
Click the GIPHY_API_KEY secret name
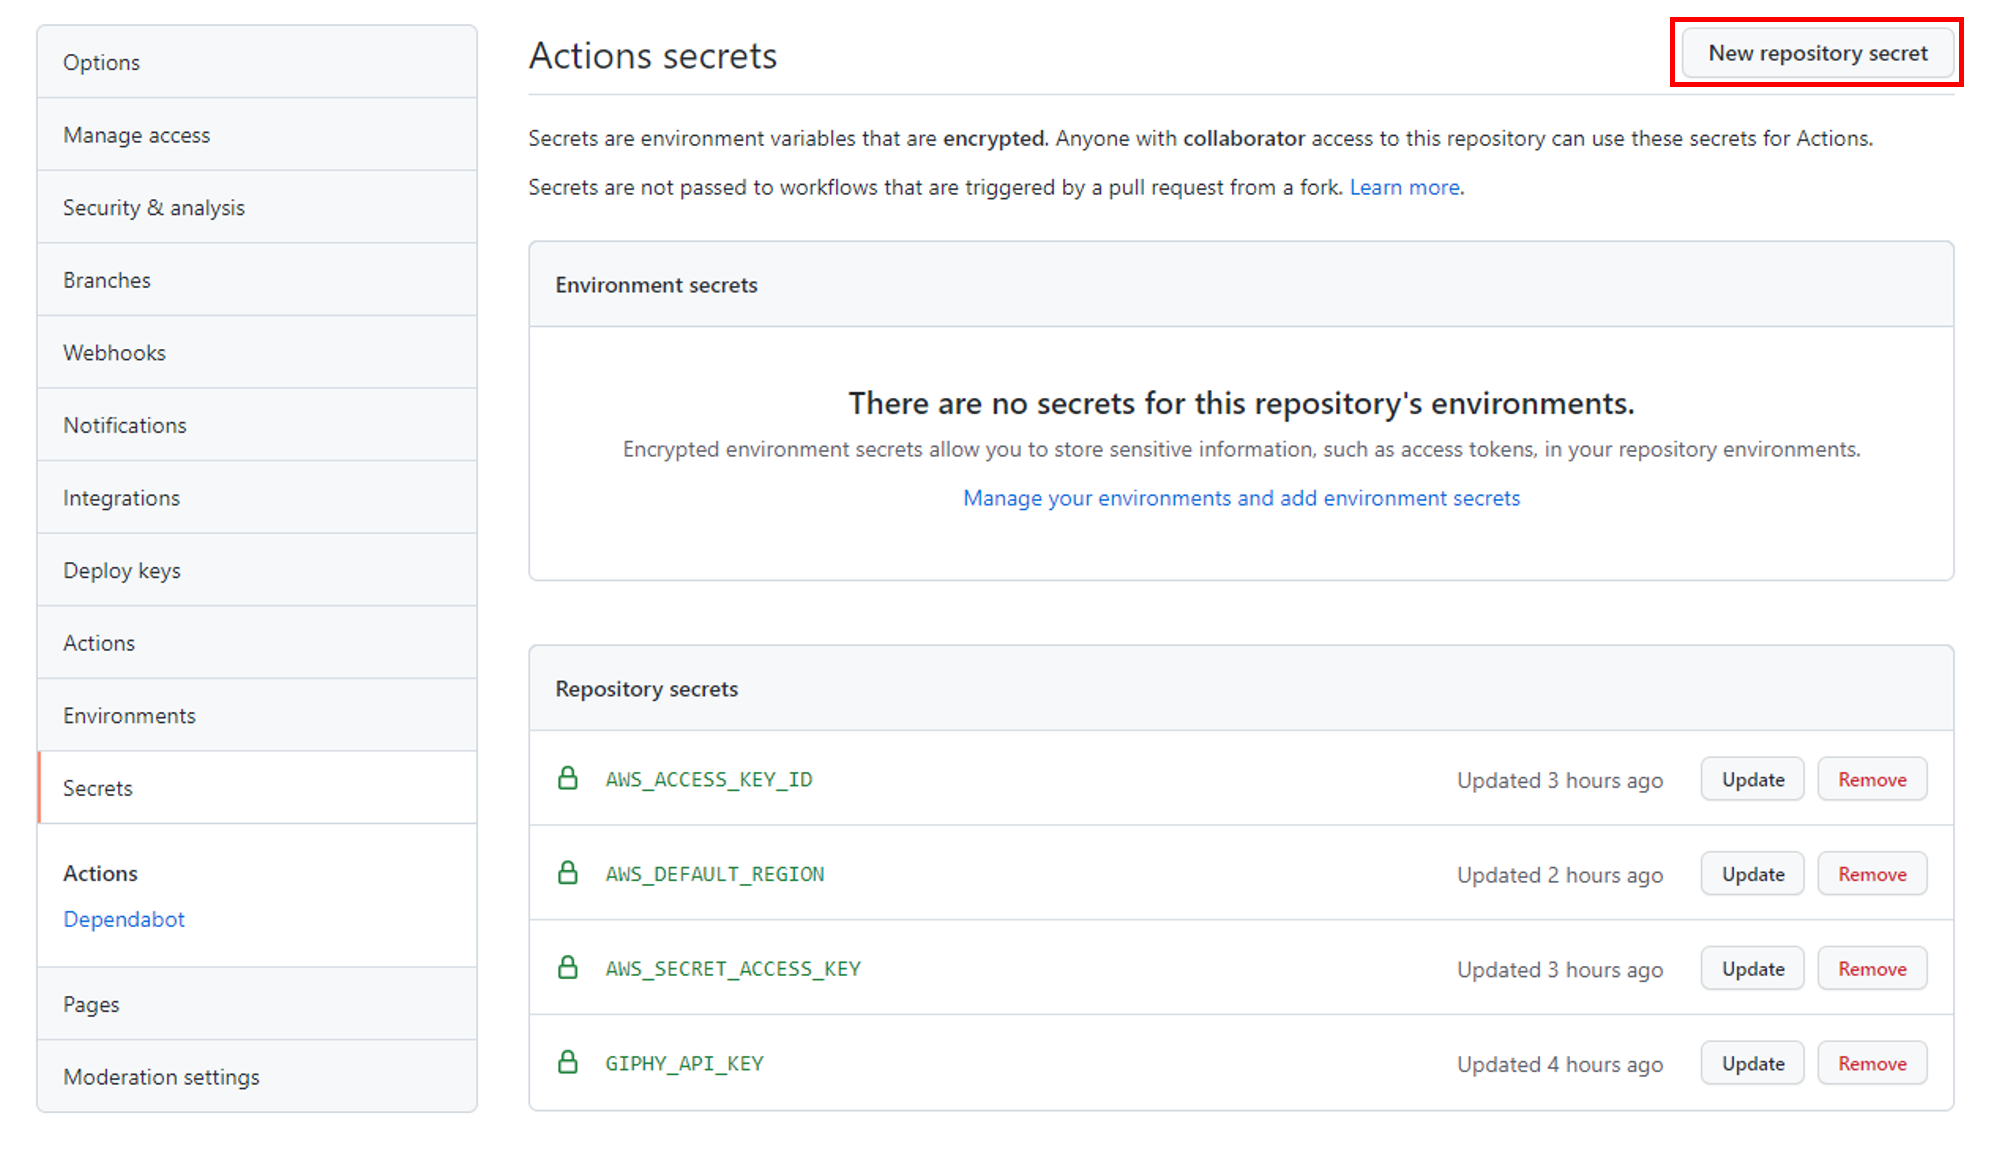pyautogui.click(x=684, y=1063)
